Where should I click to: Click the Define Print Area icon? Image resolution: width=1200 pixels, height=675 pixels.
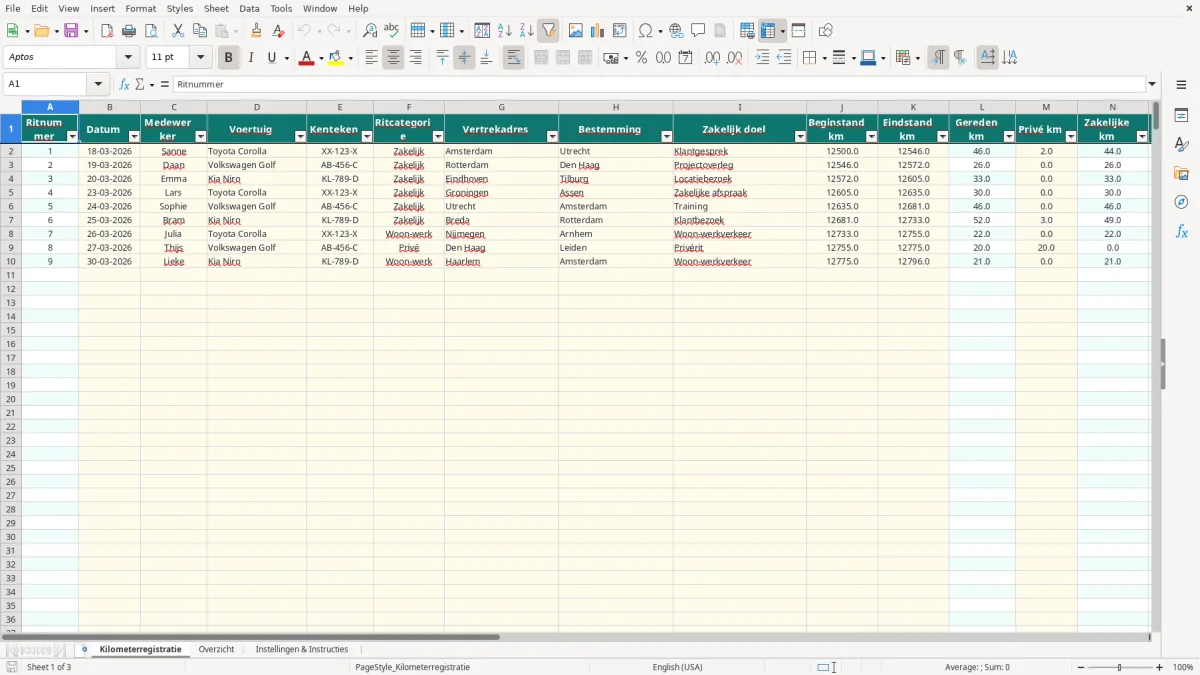click(x=747, y=31)
